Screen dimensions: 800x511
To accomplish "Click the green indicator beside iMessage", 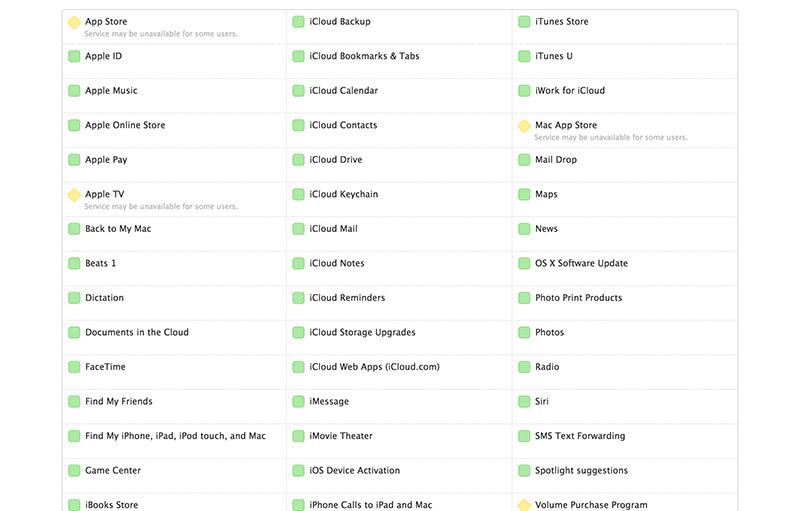I will click(x=298, y=402).
